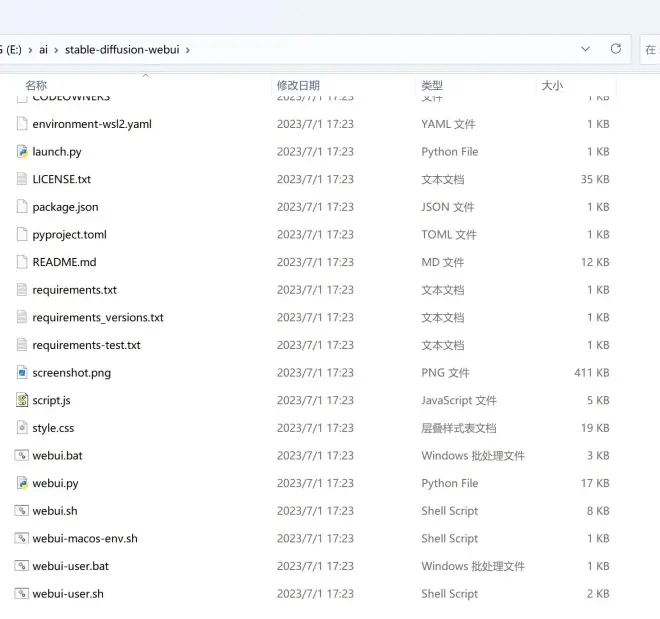Click the Windows 批处理文件 type of webui.bat
This screenshot has width=660, height=619.
473,455
